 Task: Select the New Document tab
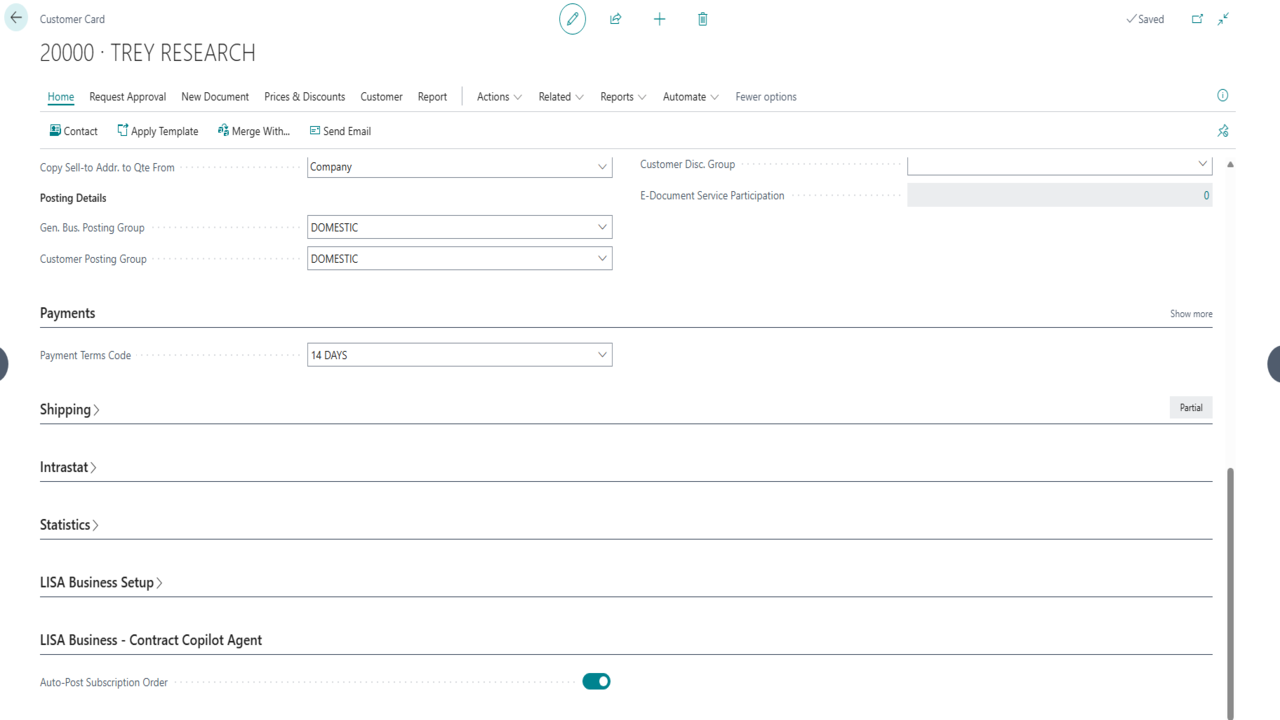pos(215,97)
